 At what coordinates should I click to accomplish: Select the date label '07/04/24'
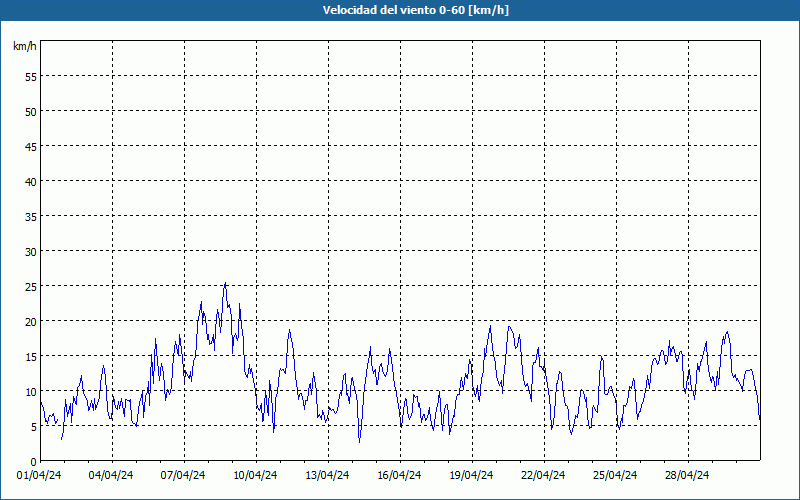click(x=183, y=475)
